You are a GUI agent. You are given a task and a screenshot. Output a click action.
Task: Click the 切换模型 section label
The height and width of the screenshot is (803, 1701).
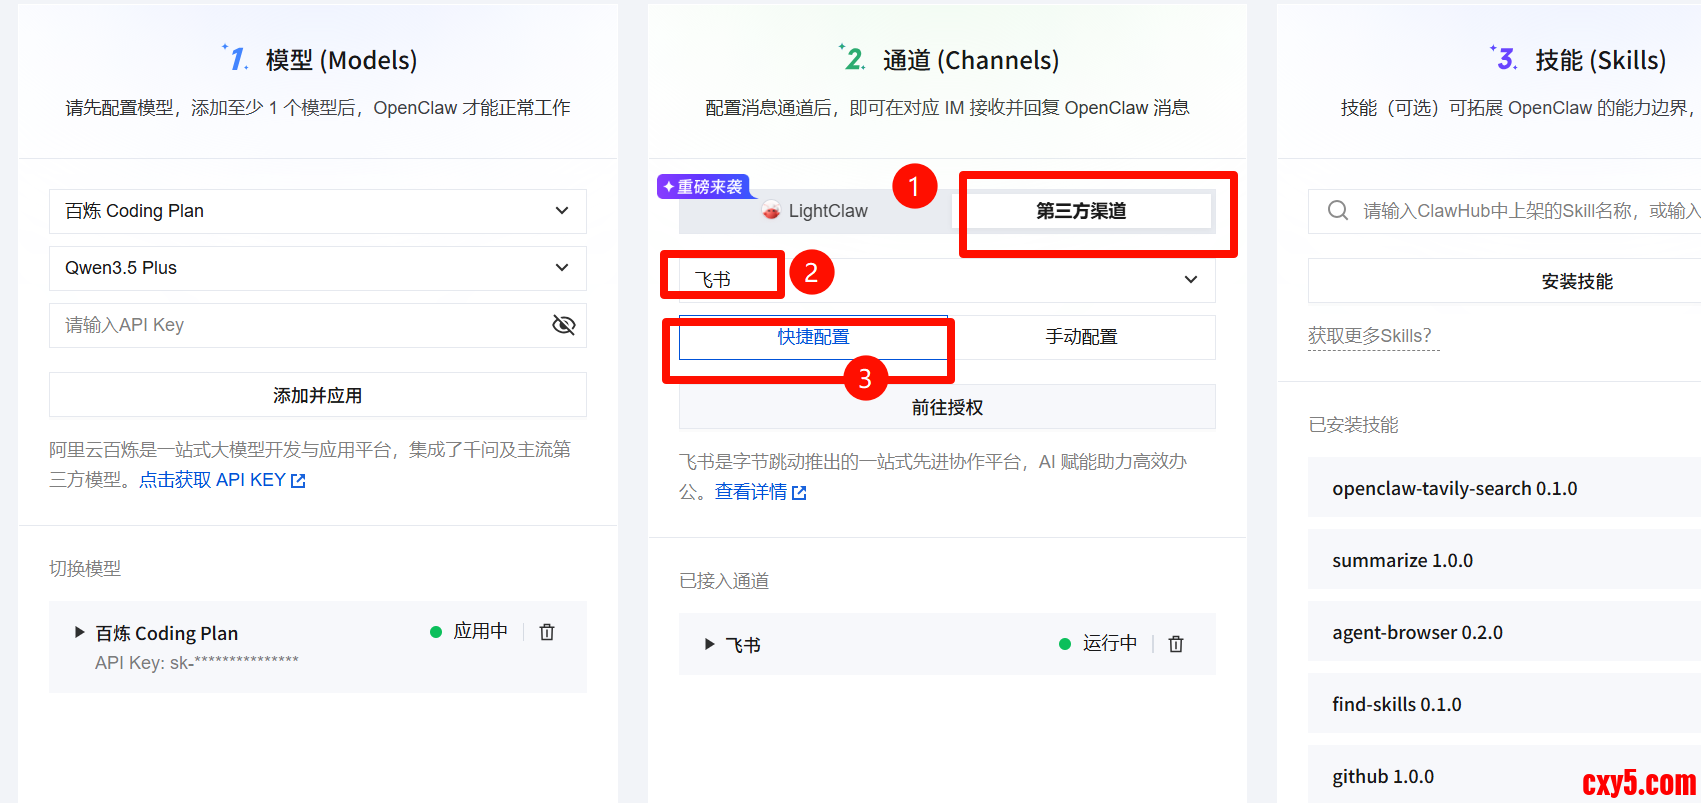pyautogui.click(x=85, y=568)
